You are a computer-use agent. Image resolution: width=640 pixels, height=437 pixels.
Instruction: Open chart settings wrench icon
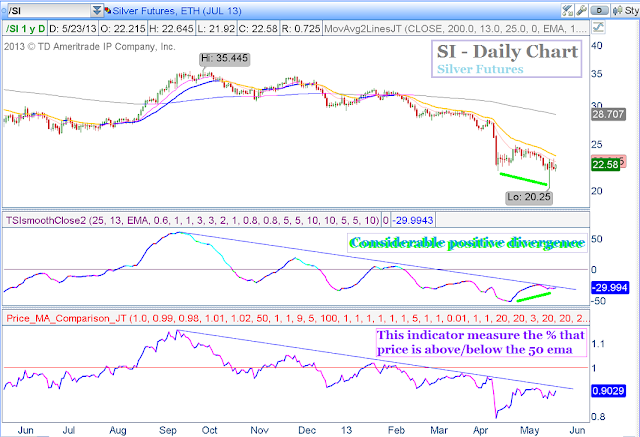(x=581, y=11)
